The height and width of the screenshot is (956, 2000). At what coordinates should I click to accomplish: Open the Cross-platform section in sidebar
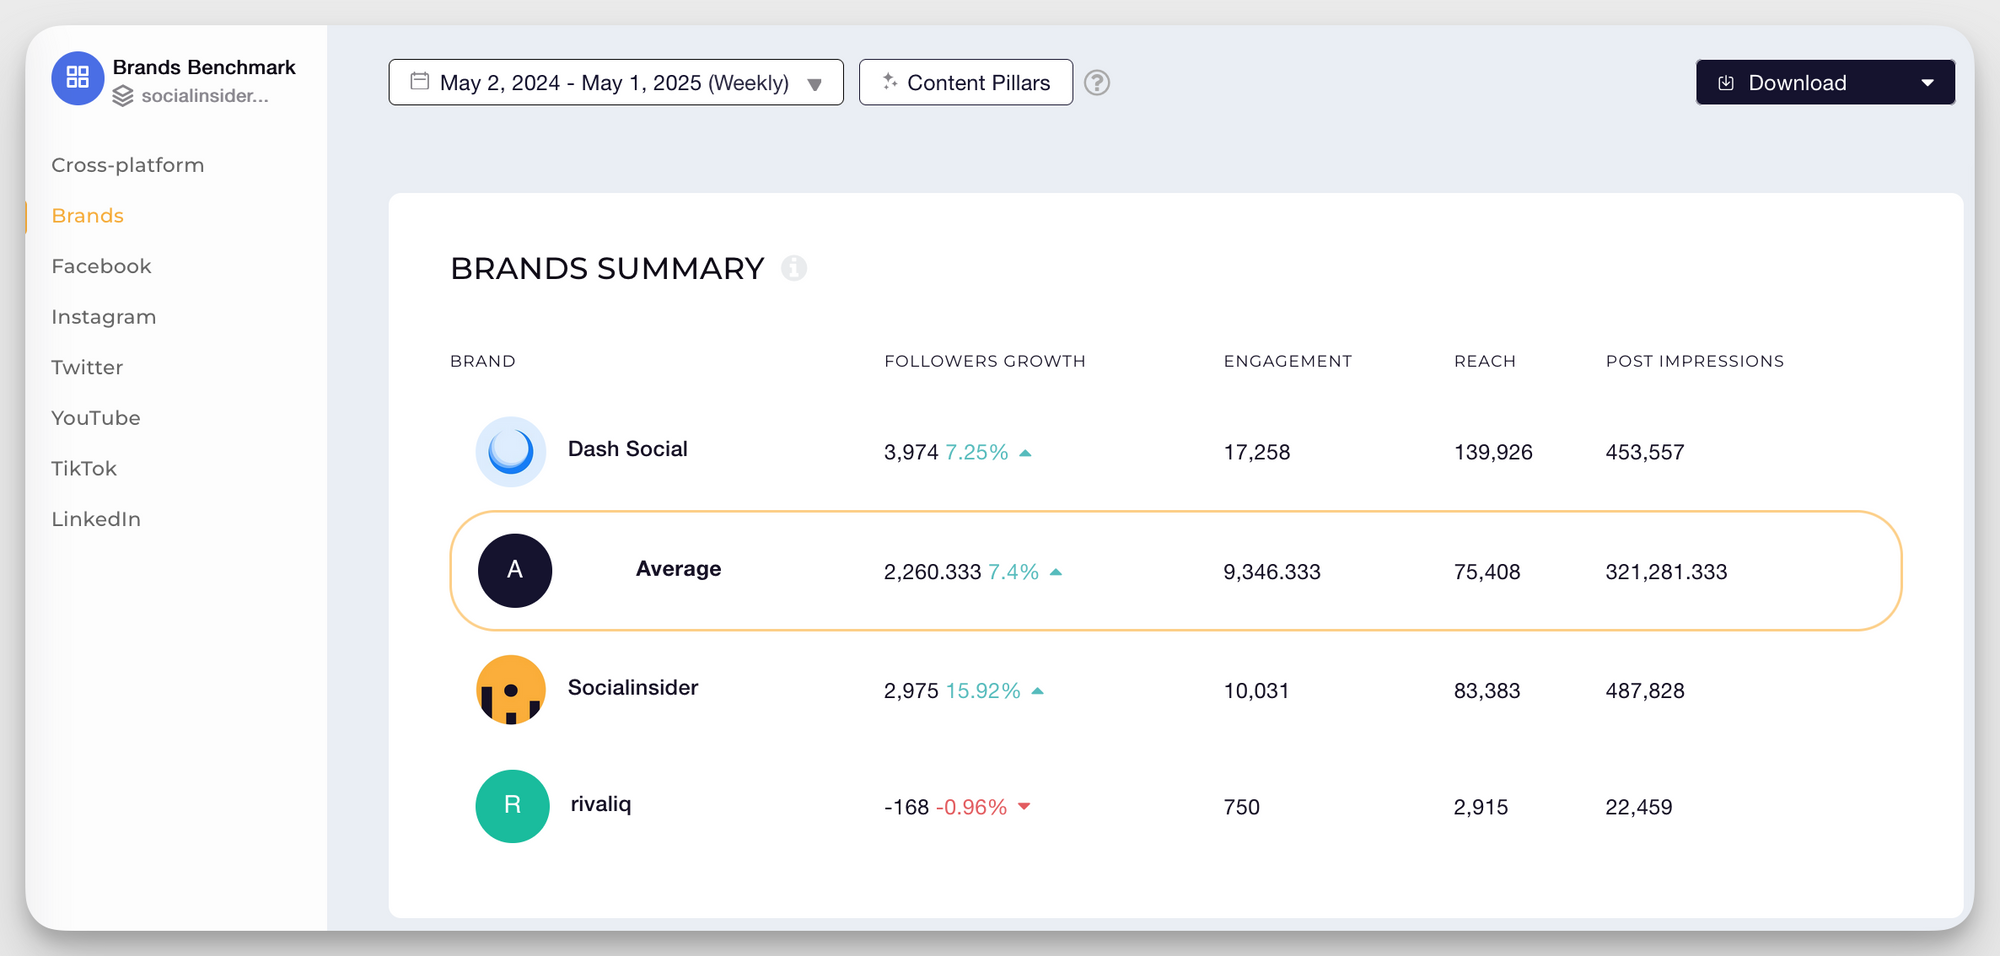point(128,165)
